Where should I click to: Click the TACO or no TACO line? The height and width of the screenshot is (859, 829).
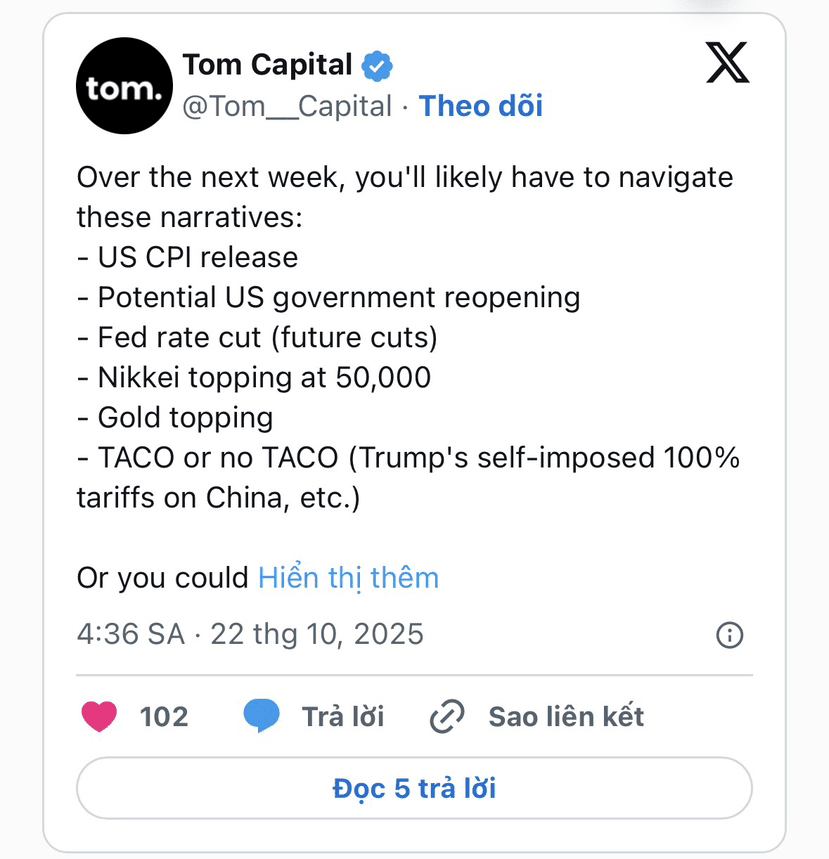point(408,458)
